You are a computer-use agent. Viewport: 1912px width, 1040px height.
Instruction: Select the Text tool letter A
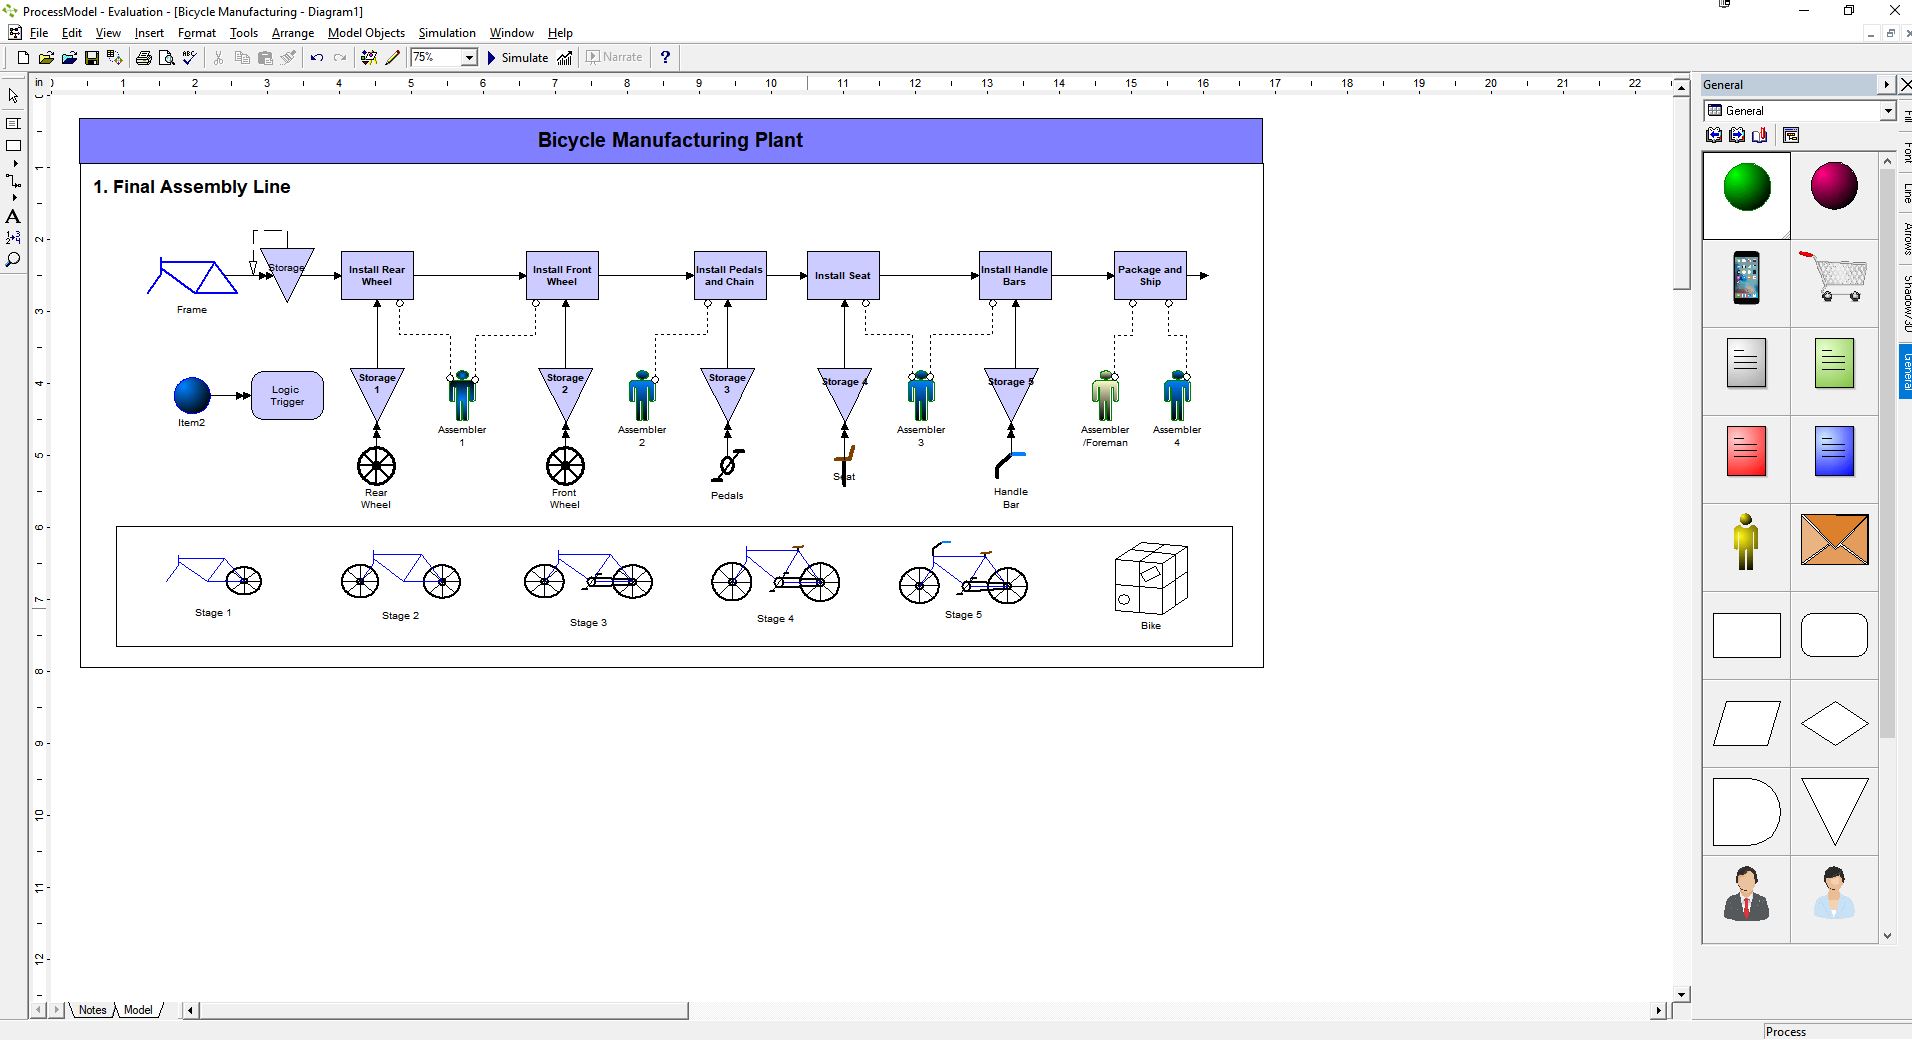[13, 216]
